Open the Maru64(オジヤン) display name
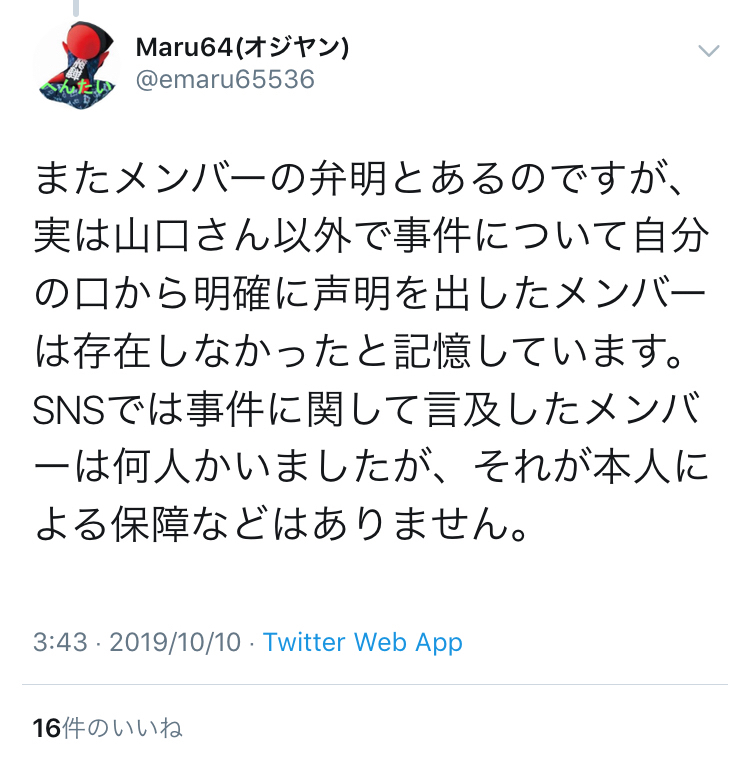Image resolution: width=750 pixels, height=770 pixels. (x=242, y=48)
